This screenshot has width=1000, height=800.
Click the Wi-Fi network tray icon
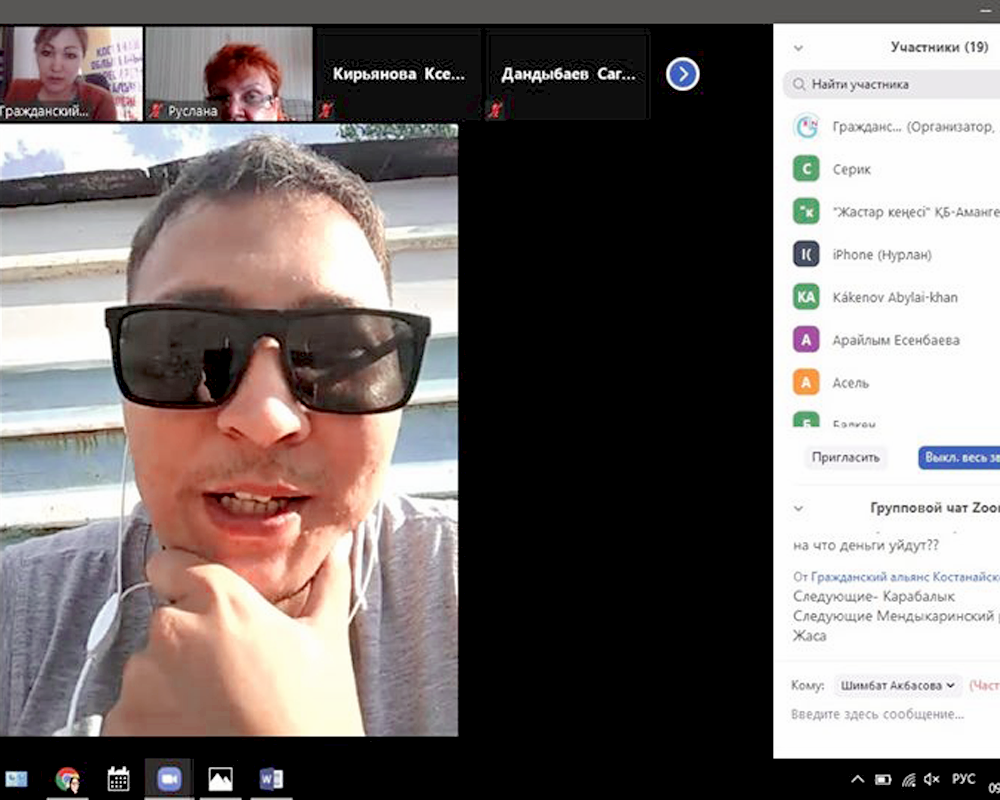908,779
